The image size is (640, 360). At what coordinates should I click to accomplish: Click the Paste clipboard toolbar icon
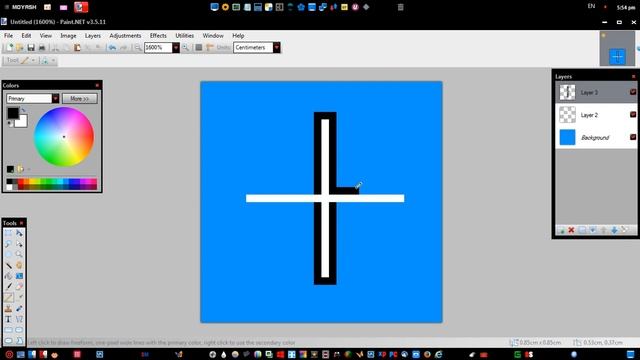tap(77, 48)
